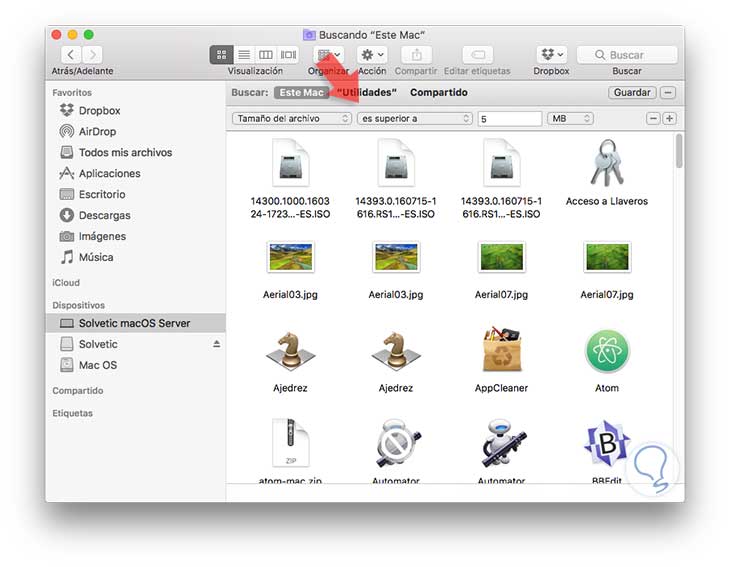This screenshot has height=567, width=730.
Task: Click the Favoritos sidebar heading
Action: (x=72, y=93)
